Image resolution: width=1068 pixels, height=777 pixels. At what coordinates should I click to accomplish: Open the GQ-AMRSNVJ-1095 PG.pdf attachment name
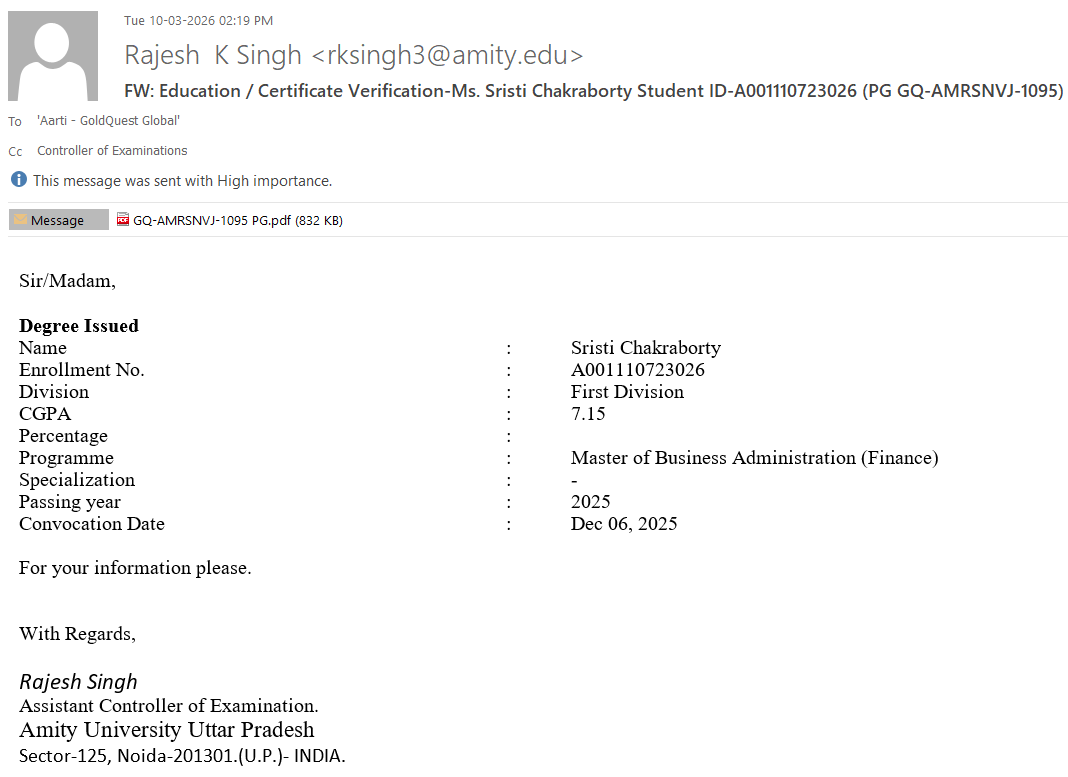[x=237, y=220]
